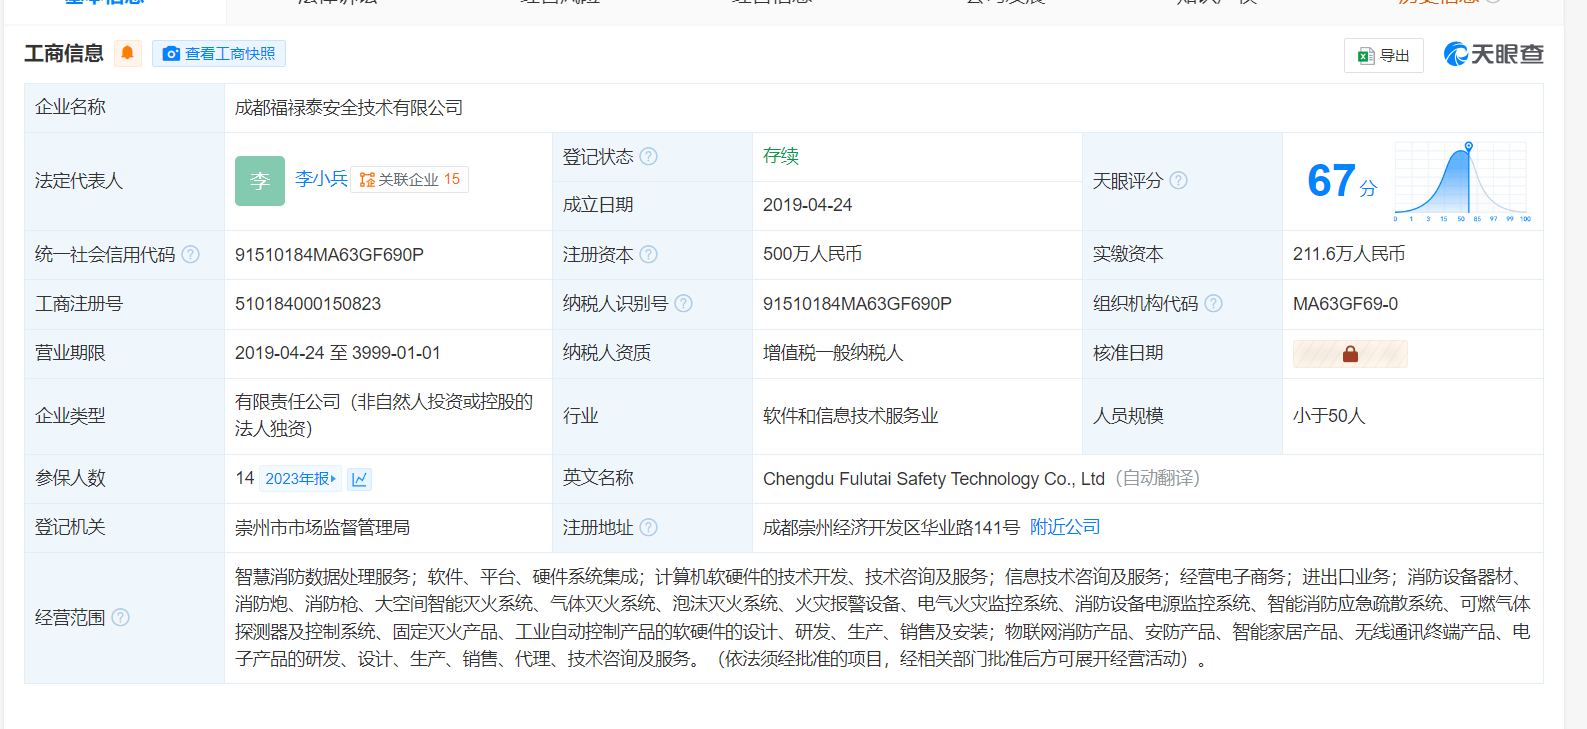
Task: Click help icon next to 登记状态
Action: 649,156
